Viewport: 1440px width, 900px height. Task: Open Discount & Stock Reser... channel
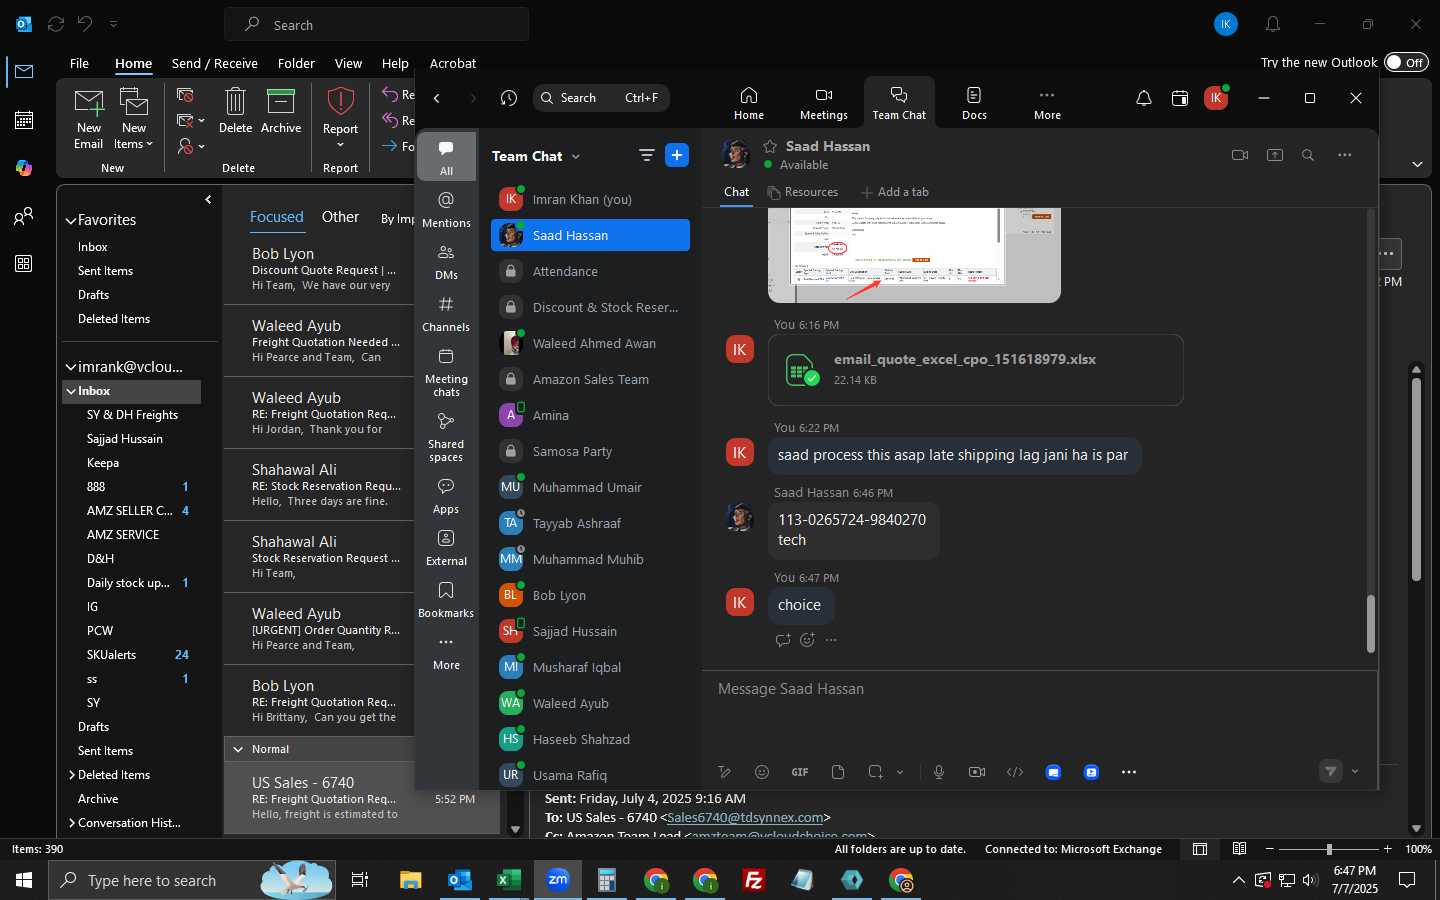(590, 307)
